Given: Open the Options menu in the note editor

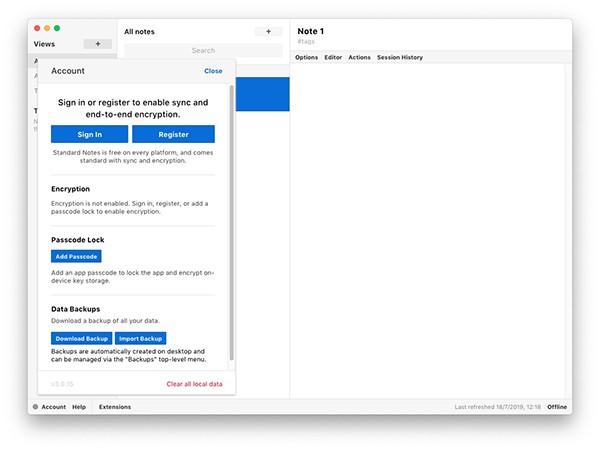Looking at the screenshot, I should pos(307,57).
